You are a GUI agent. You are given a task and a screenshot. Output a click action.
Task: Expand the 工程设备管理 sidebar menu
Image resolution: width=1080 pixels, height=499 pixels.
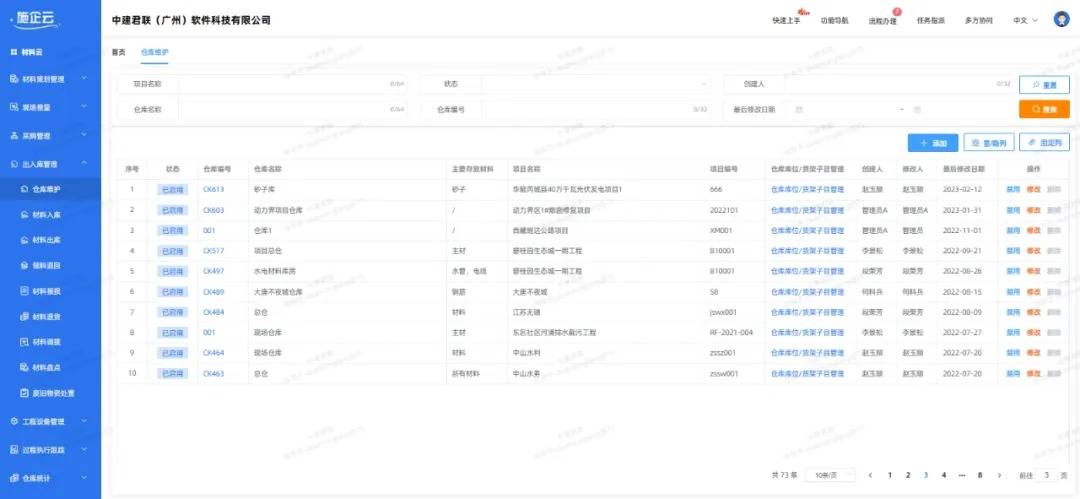(x=84, y=420)
